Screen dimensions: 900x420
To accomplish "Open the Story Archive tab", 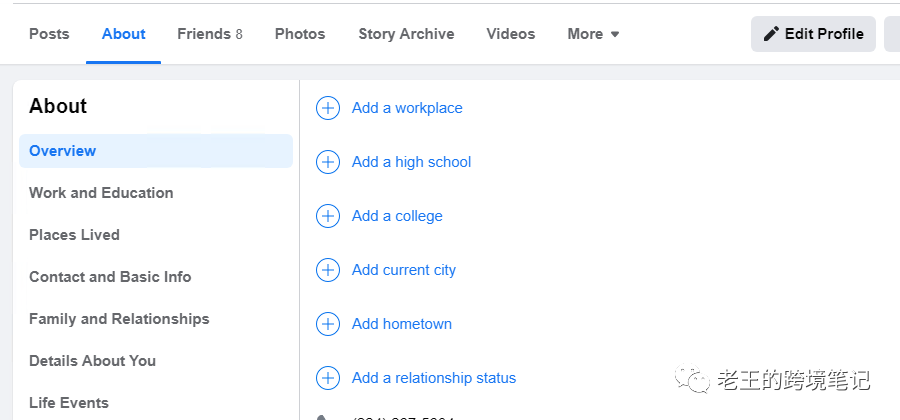I will tap(406, 34).
